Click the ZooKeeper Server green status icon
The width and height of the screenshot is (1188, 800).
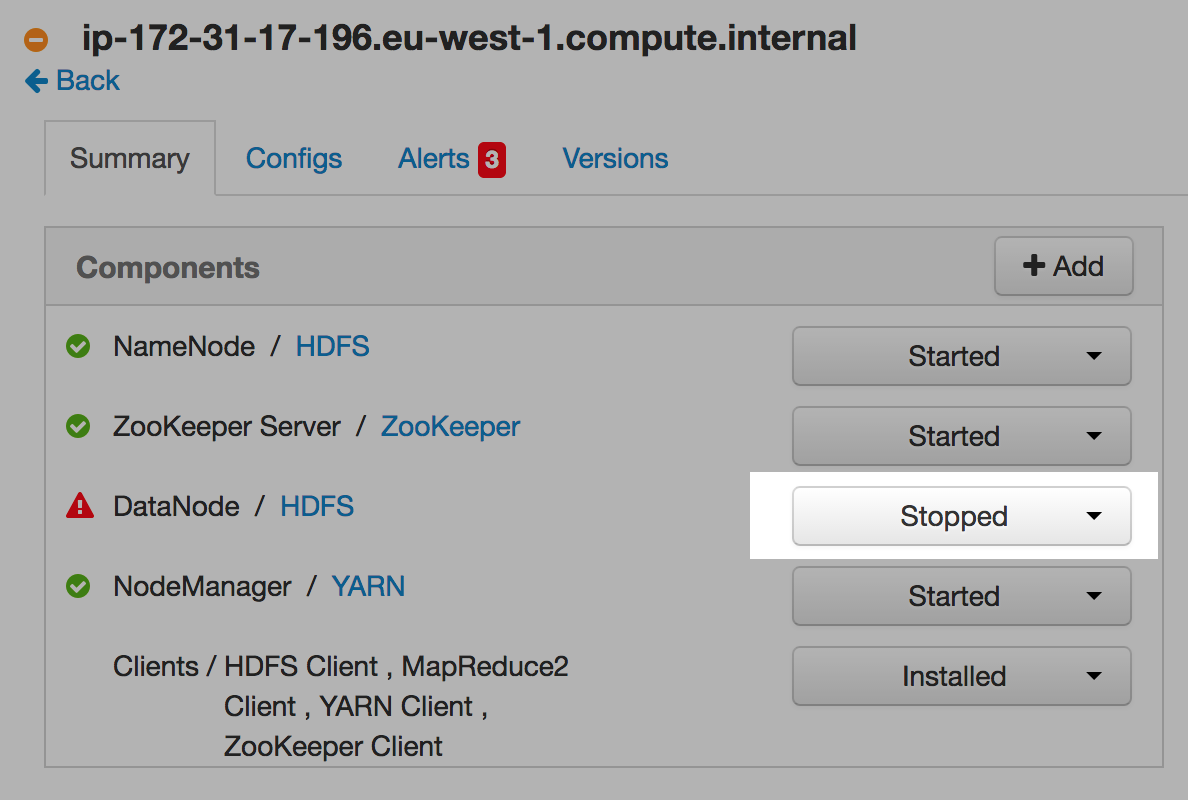tap(78, 427)
